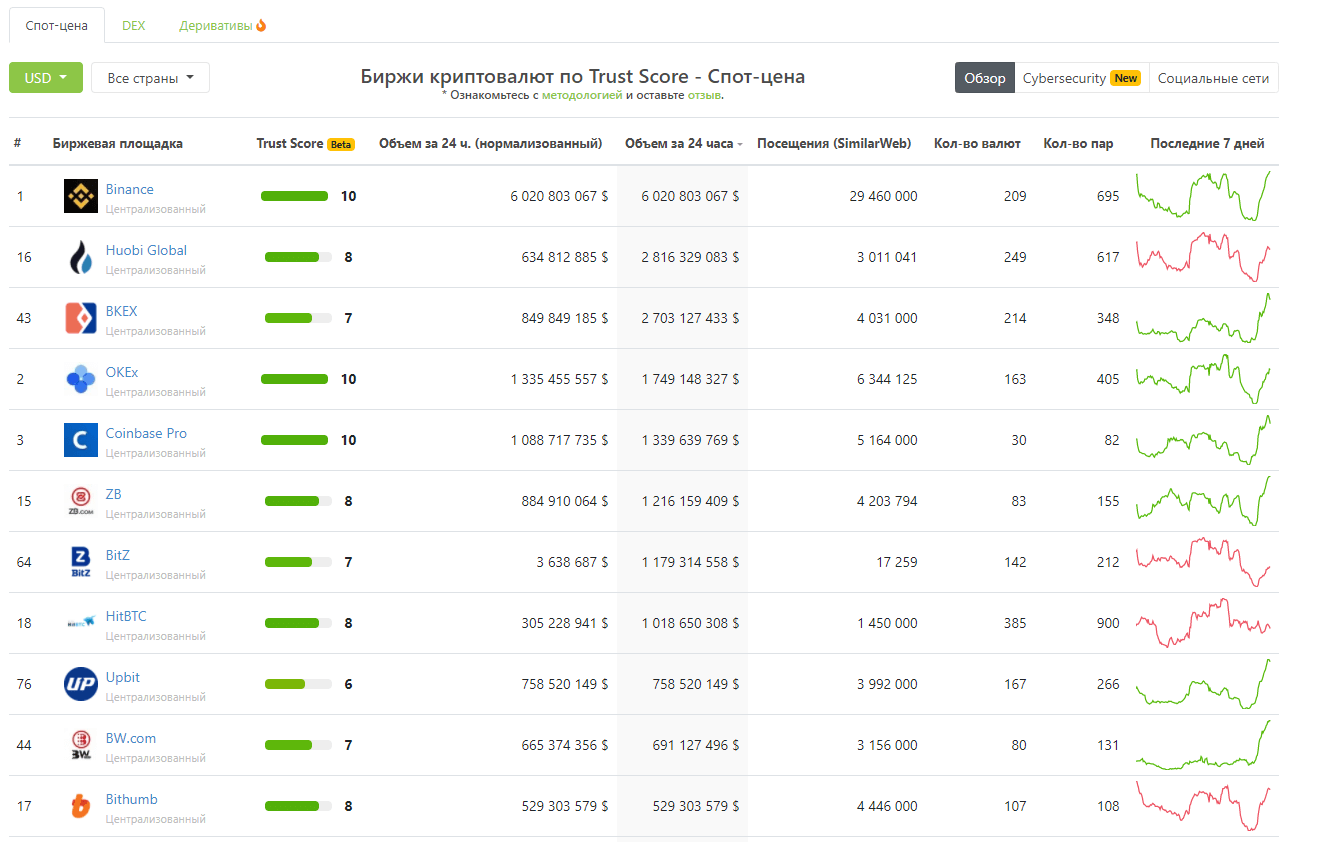
Task: Select the Обзор view button
Action: pos(985,78)
